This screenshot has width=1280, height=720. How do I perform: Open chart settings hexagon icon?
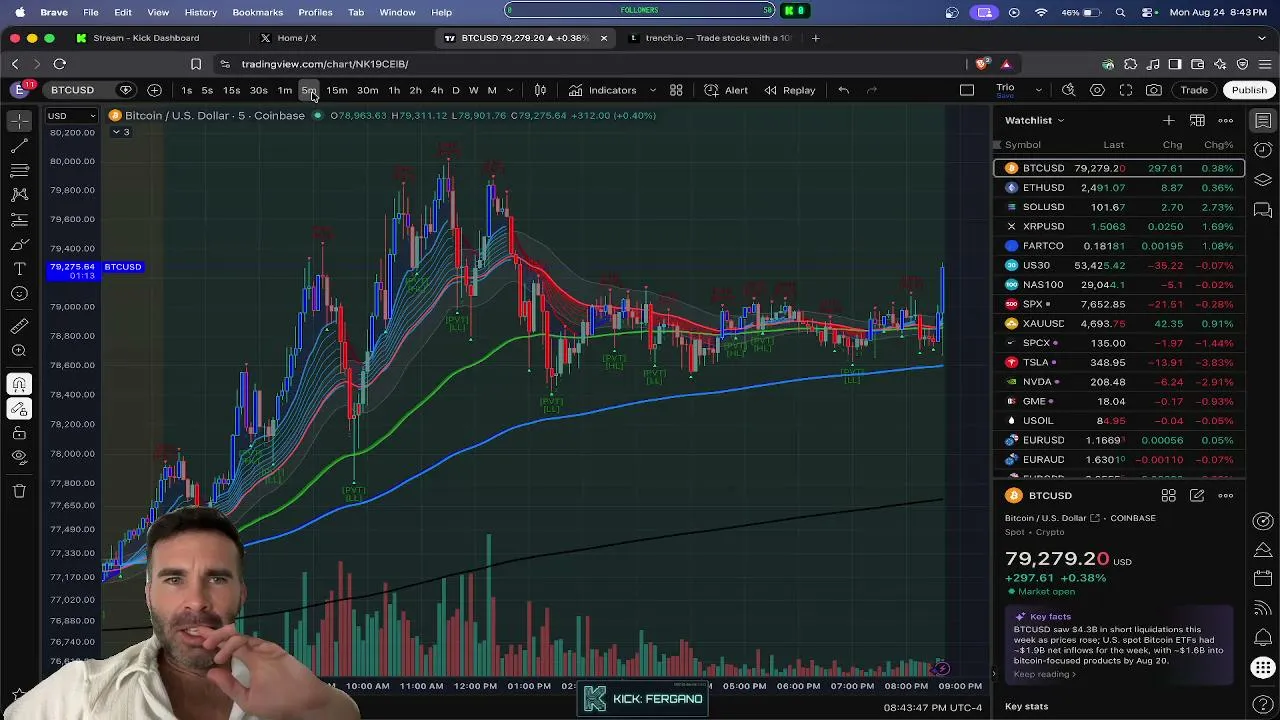(x=1097, y=90)
